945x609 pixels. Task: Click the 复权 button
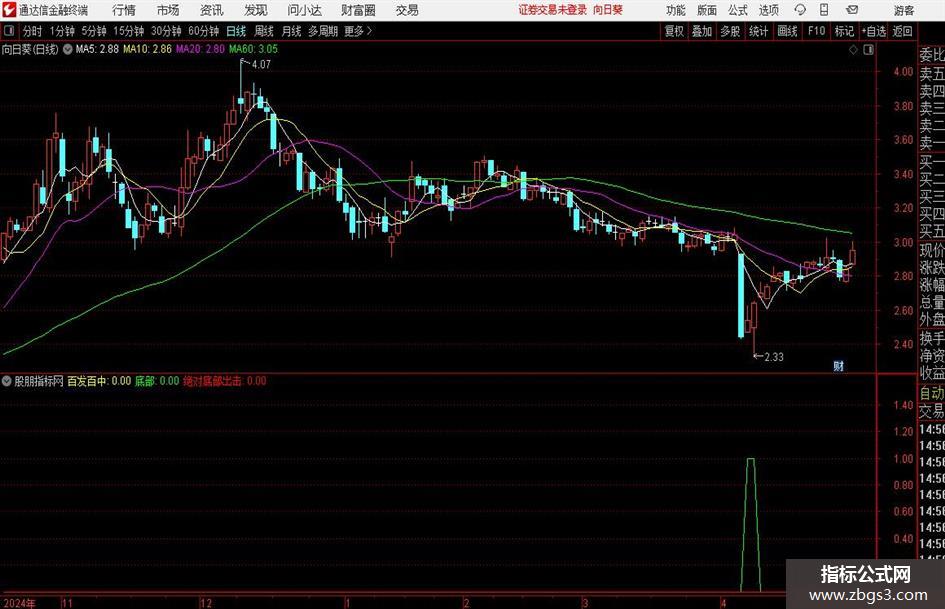tap(674, 31)
